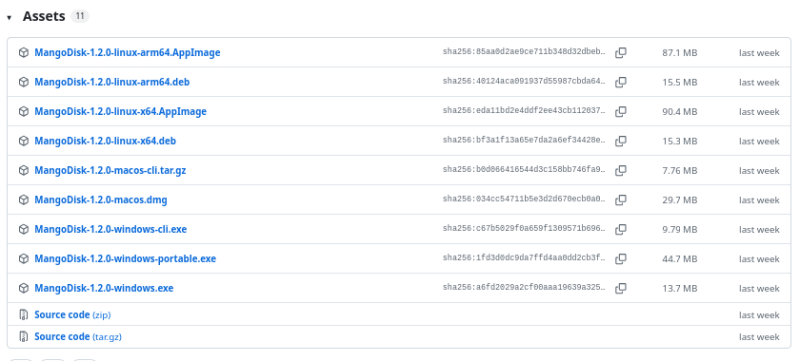The image size is (800, 361).
Task: Select hash text sha256:1fd3d0dc9da7ffd4aa0dd2cb3f
Action: pyautogui.click(x=524, y=258)
